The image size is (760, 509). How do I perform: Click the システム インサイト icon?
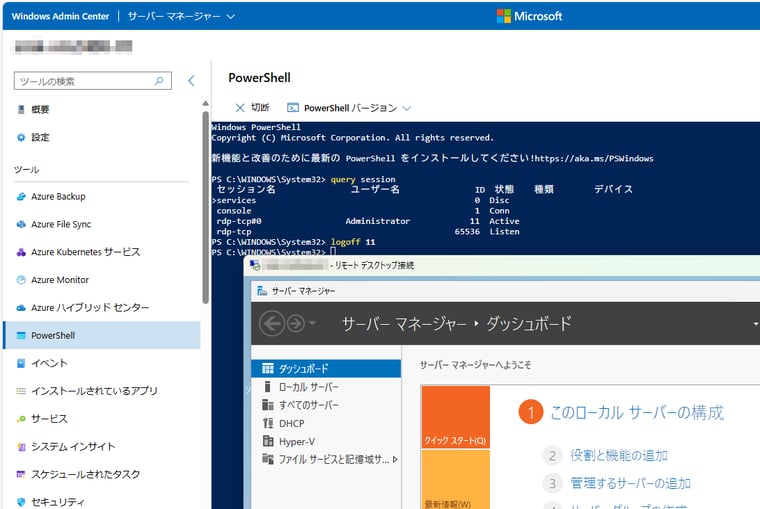click(x=21, y=446)
